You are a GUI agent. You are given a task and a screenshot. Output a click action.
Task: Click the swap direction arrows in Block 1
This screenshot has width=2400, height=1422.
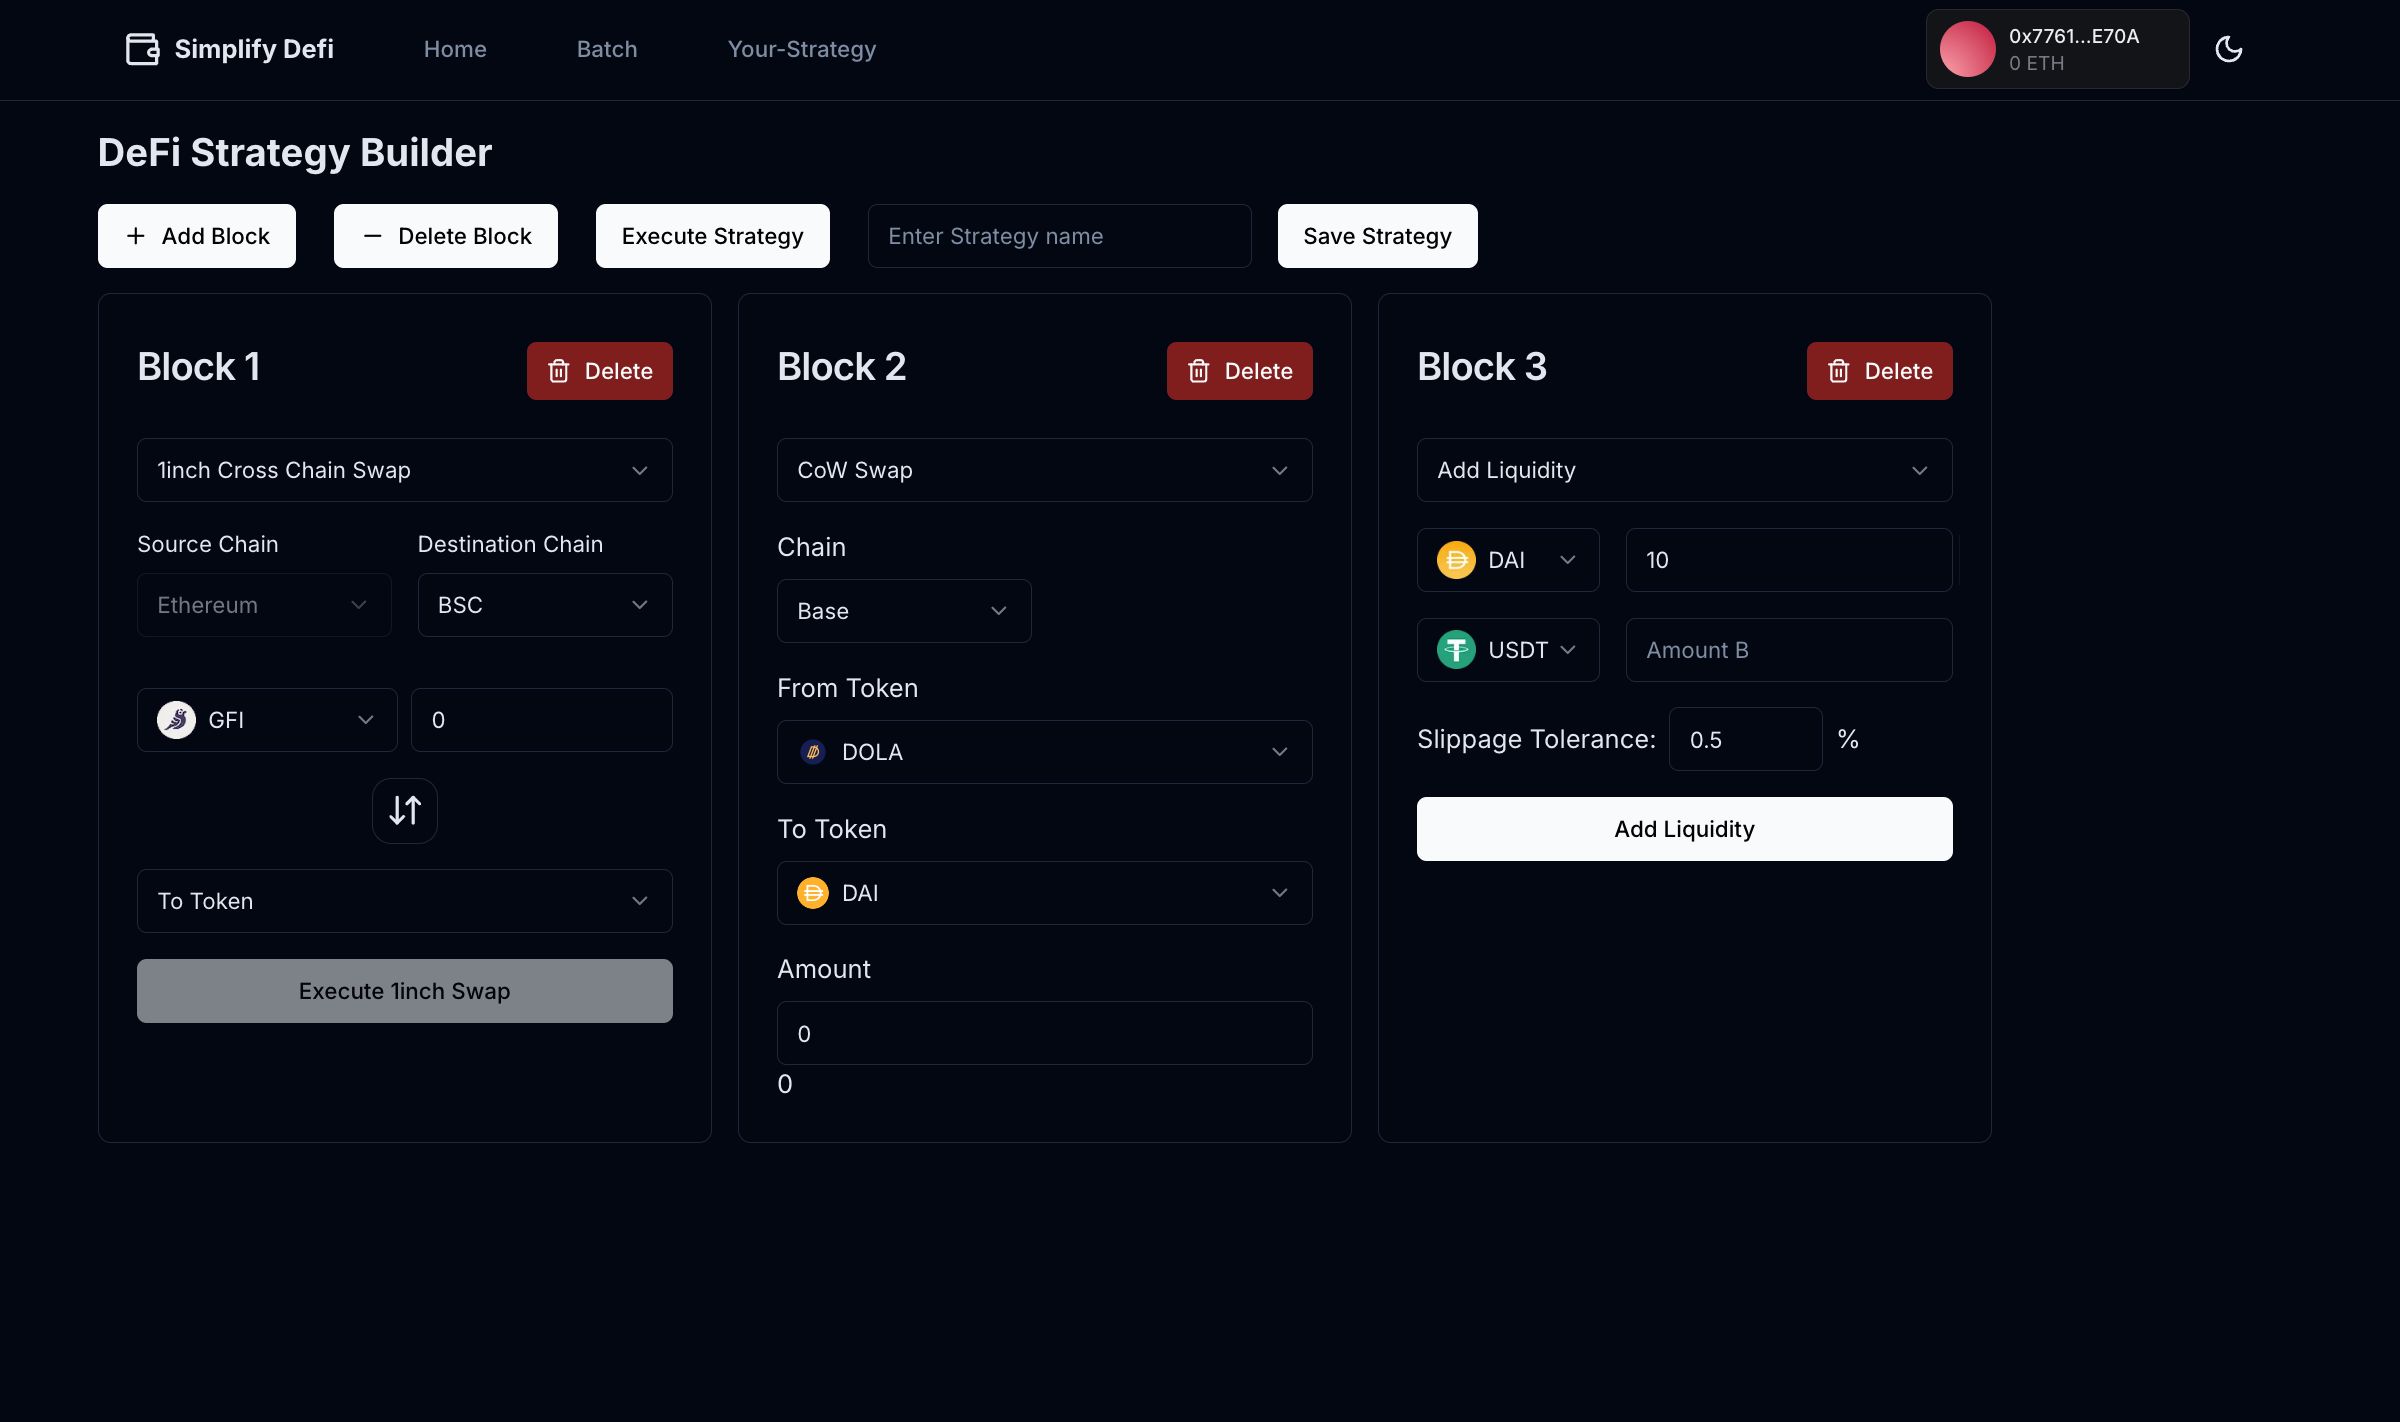(x=405, y=810)
